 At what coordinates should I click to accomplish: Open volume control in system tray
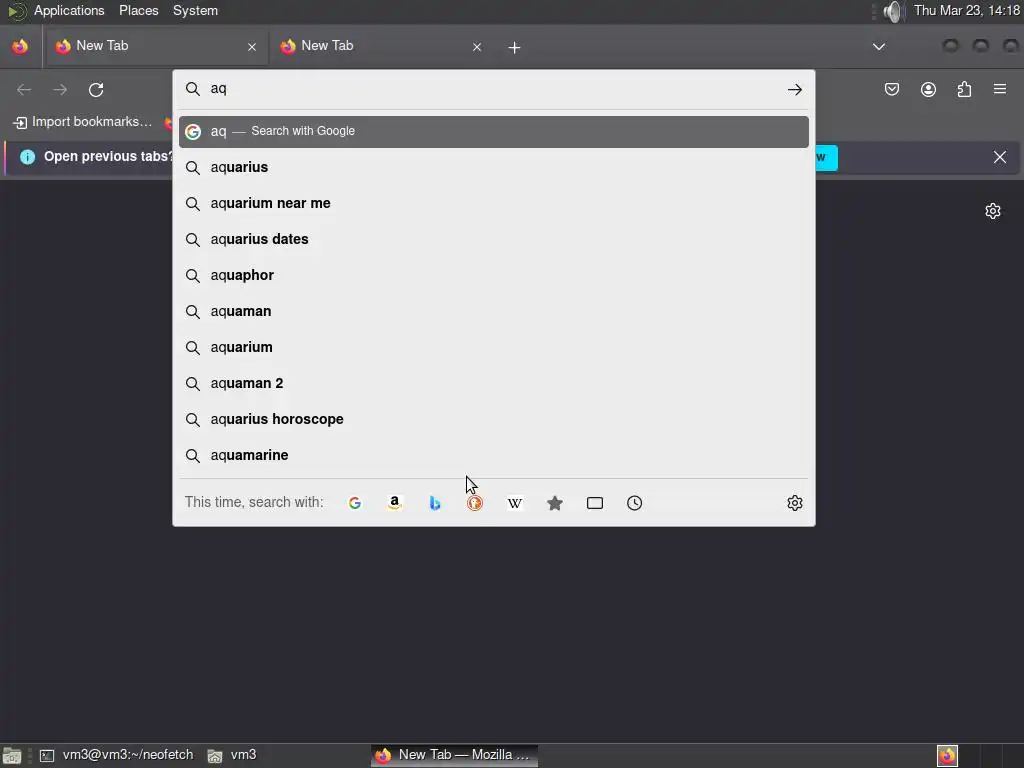pyautogui.click(x=893, y=11)
